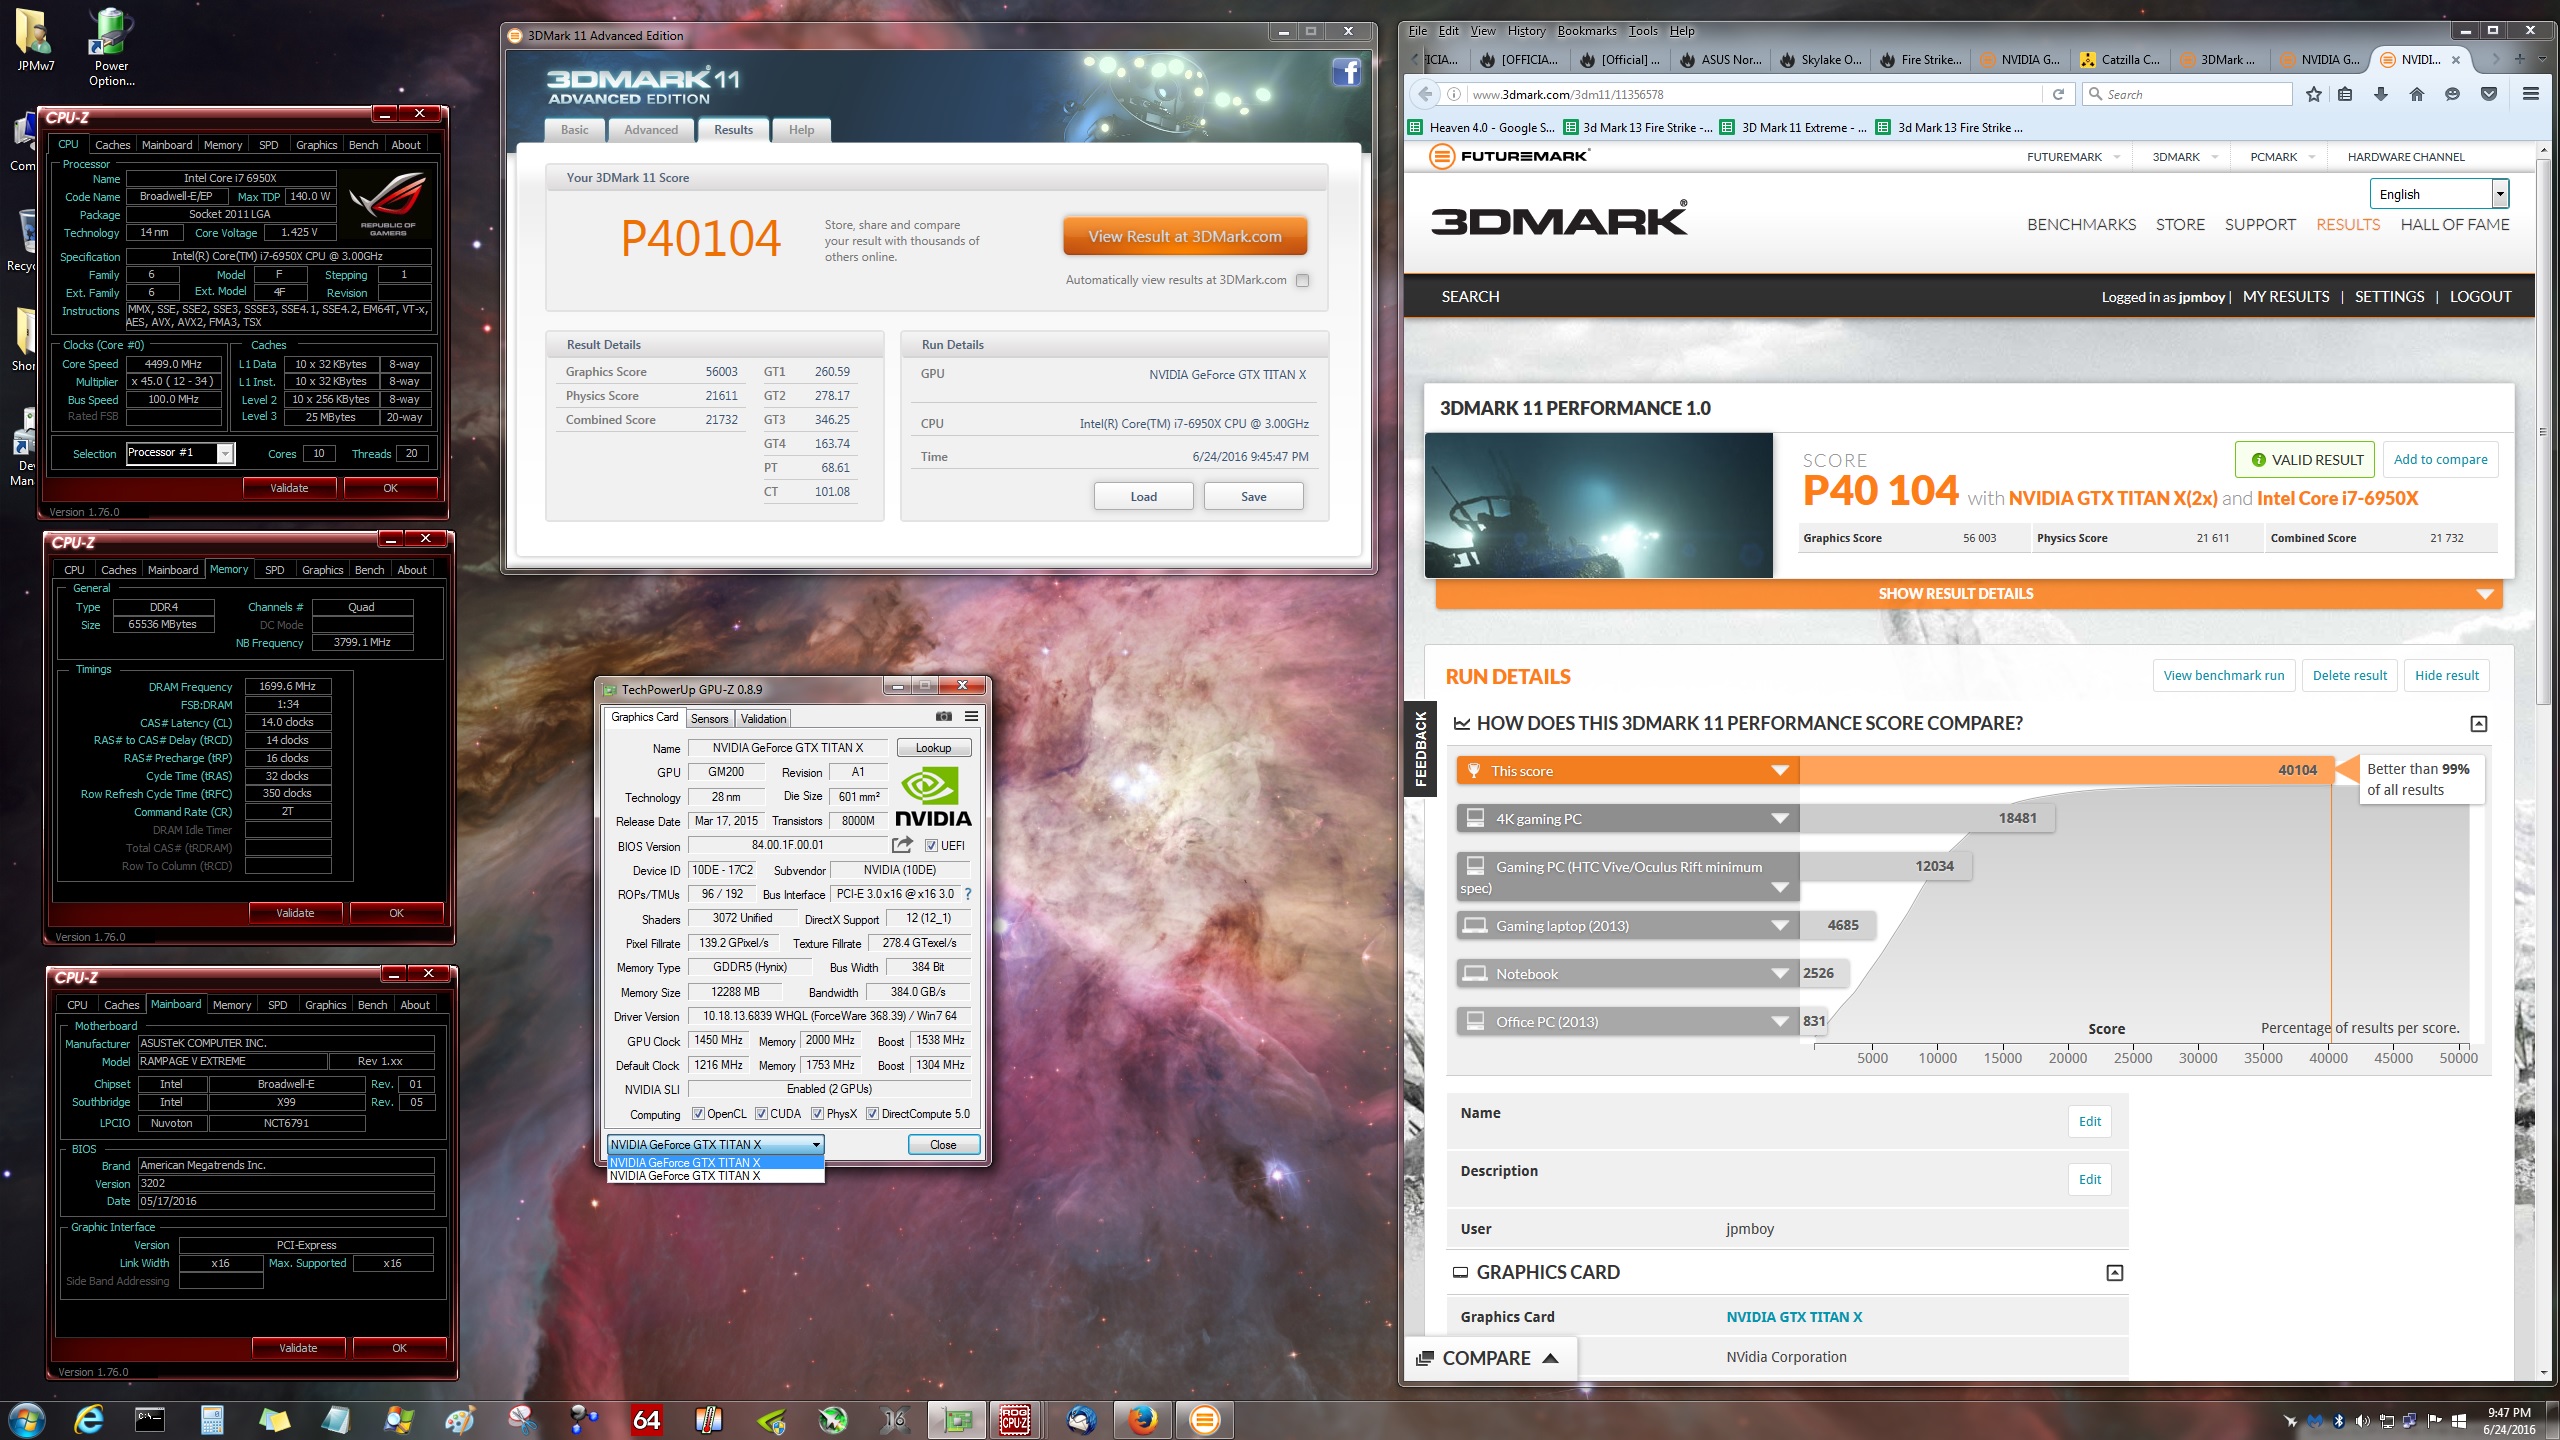Screen dimensions: 2560x1440
Task: Open the Sensors tab in GPU-Z
Action: [709, 718]
